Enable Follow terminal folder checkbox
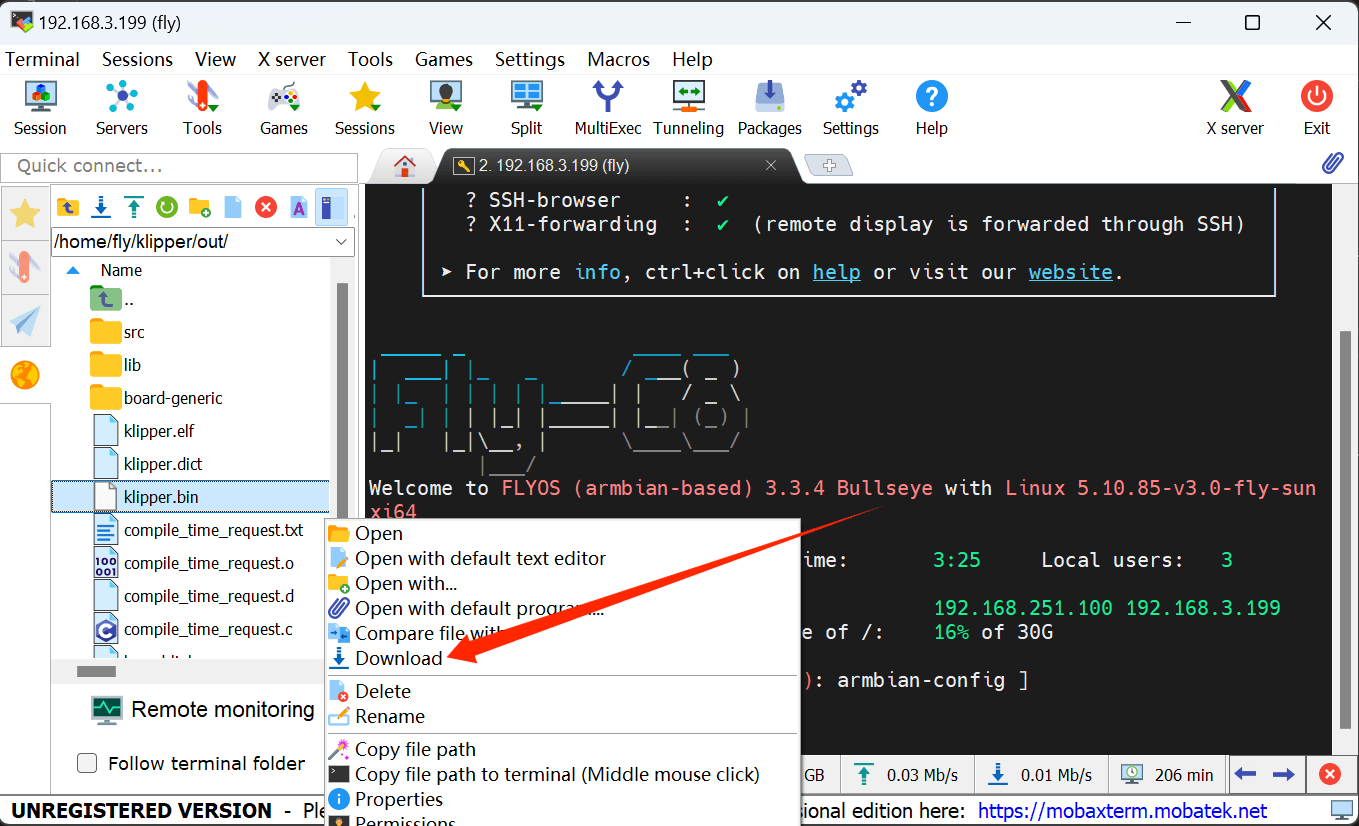 88,763
